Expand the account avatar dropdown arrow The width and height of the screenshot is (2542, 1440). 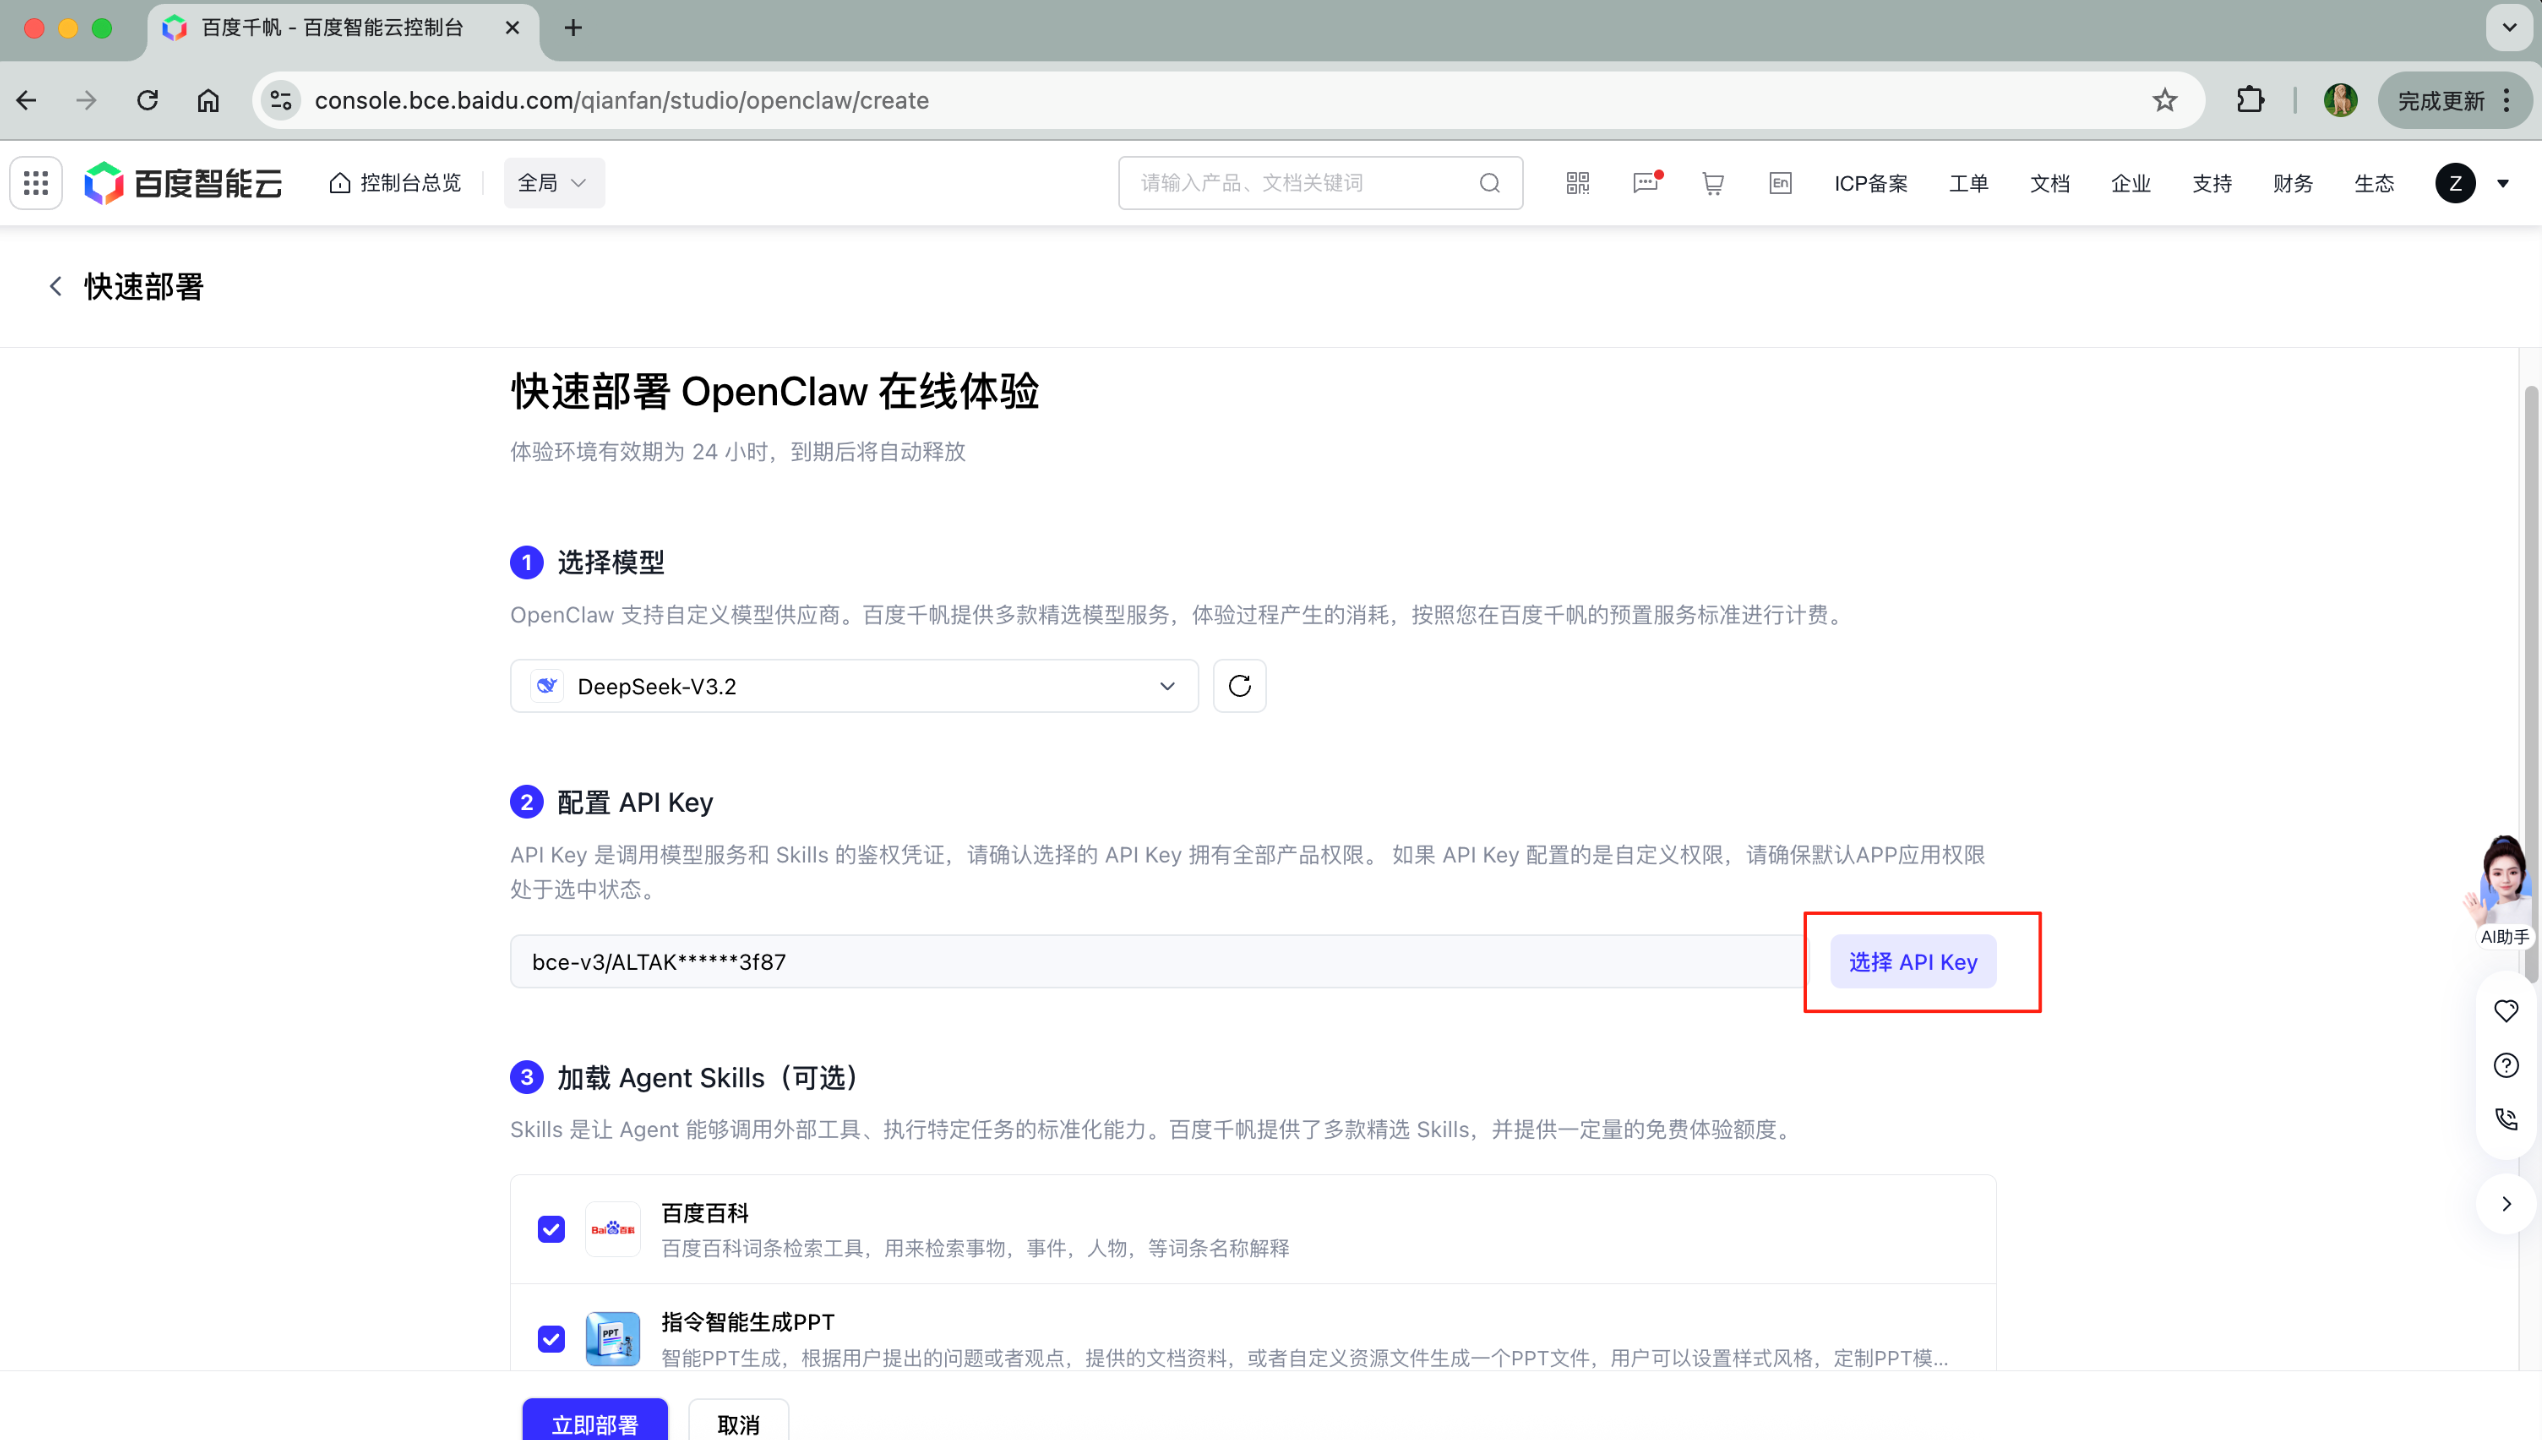[2503, 183]
